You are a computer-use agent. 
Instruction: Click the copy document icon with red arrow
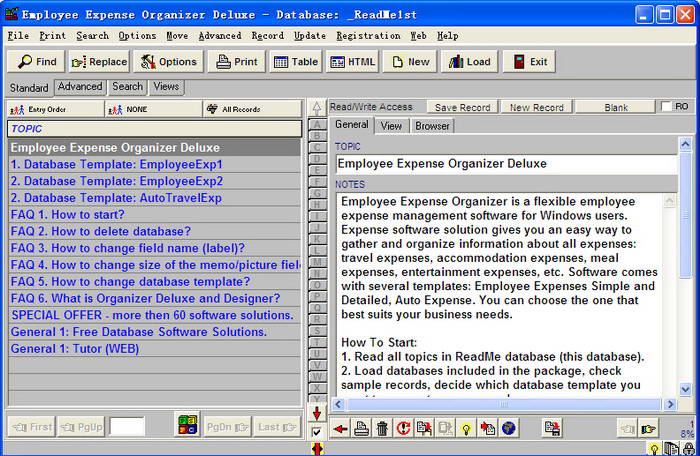pyautogui.click(x=424, y=429)
